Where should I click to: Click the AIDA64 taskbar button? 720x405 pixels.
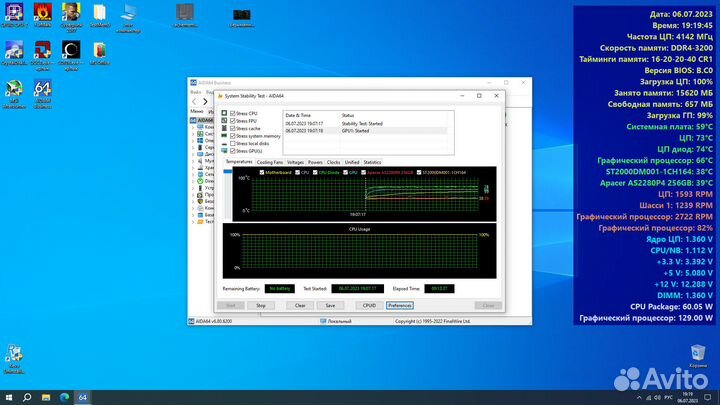click(x=83, y=397)
